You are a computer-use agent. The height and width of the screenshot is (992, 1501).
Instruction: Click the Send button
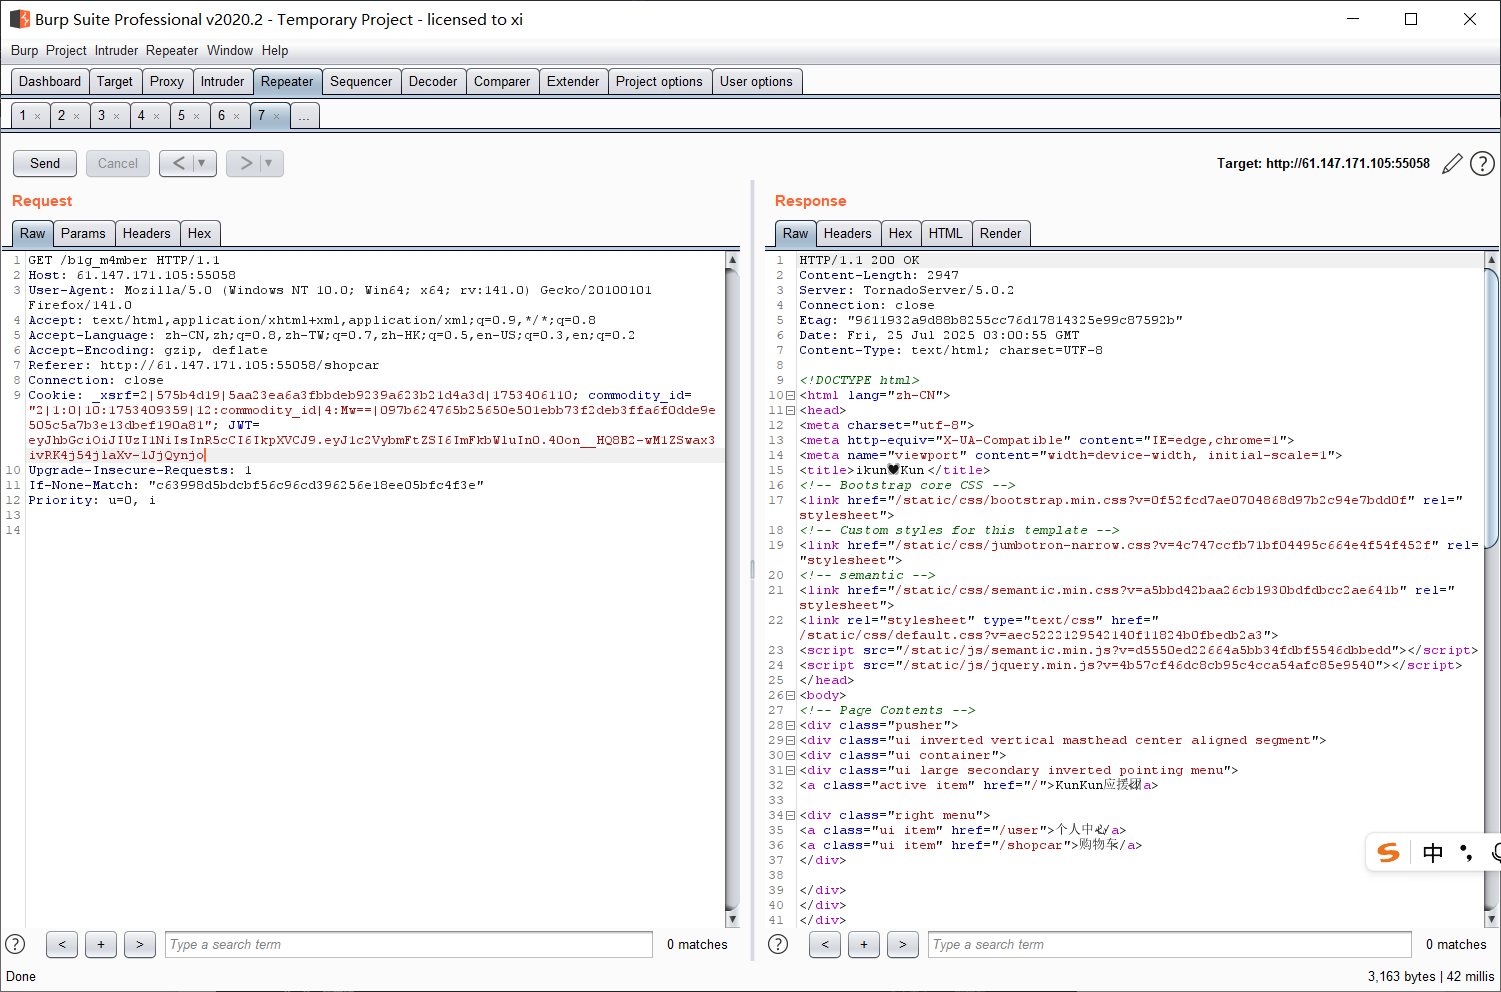click(45, 163)
